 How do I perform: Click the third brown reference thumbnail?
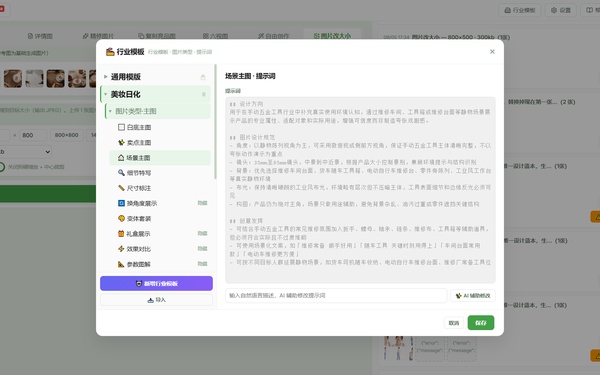coord(55,78)
